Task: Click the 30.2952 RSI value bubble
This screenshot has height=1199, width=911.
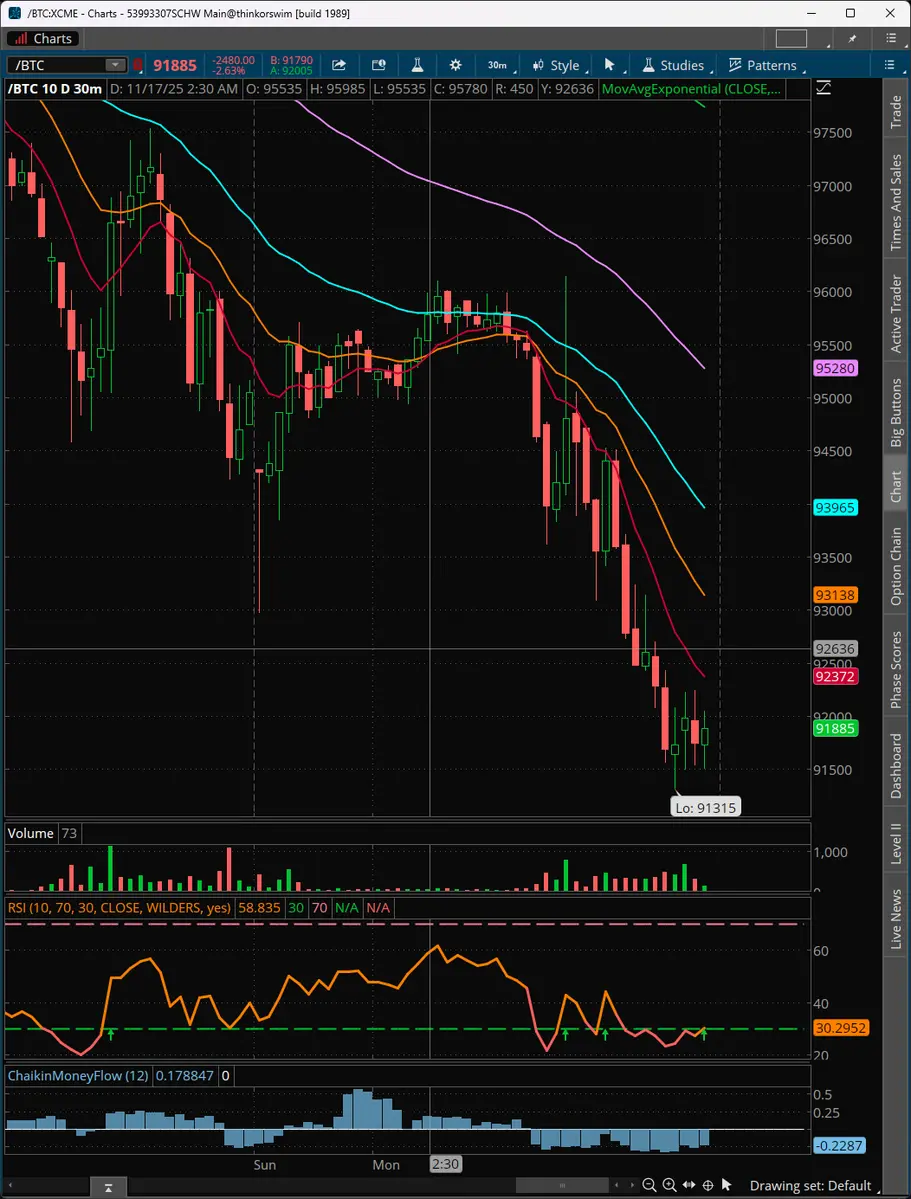Action: tap(841, 1028)
